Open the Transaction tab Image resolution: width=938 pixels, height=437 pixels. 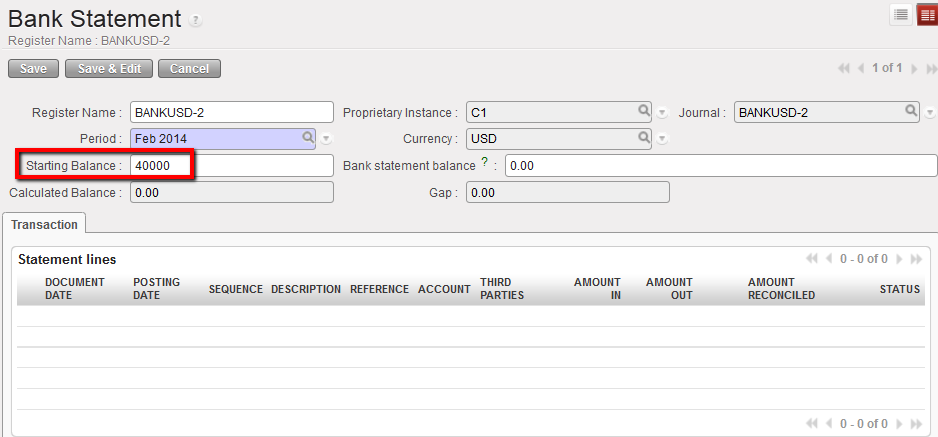[44, 225]
